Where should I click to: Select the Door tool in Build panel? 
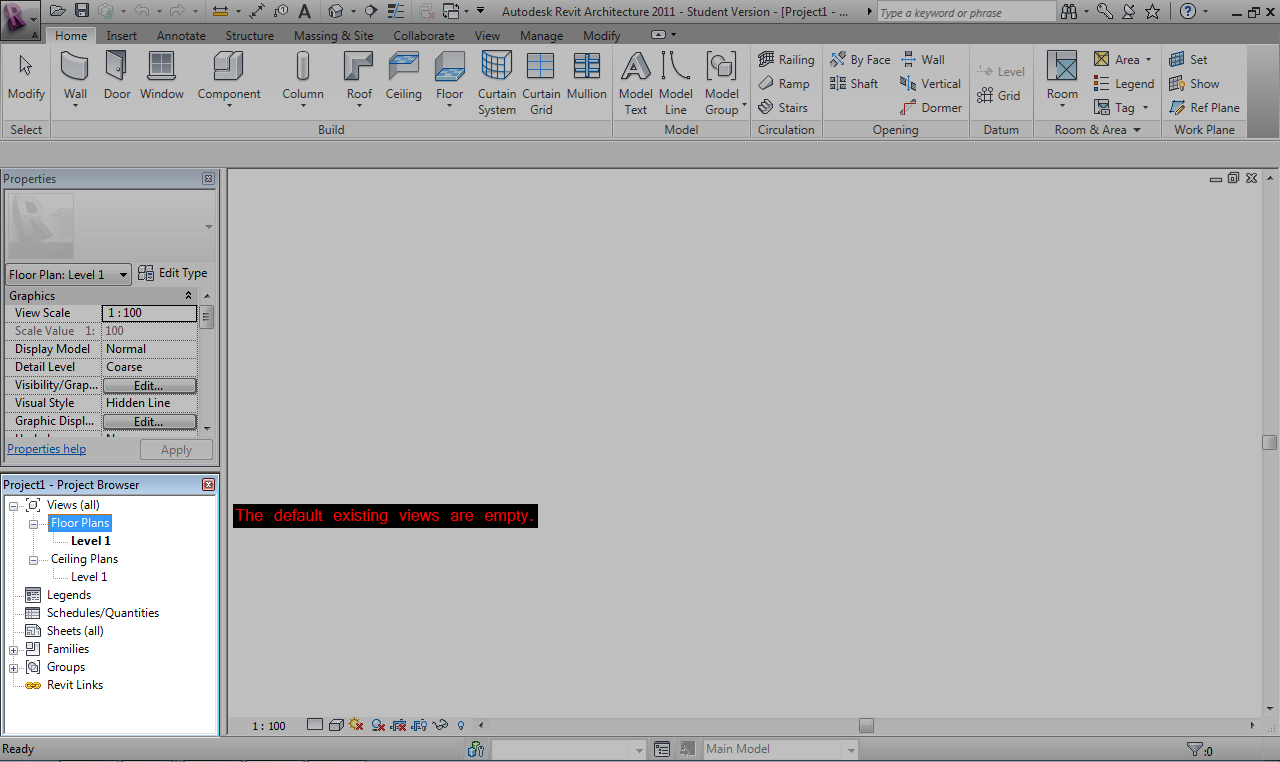(117, 76)
